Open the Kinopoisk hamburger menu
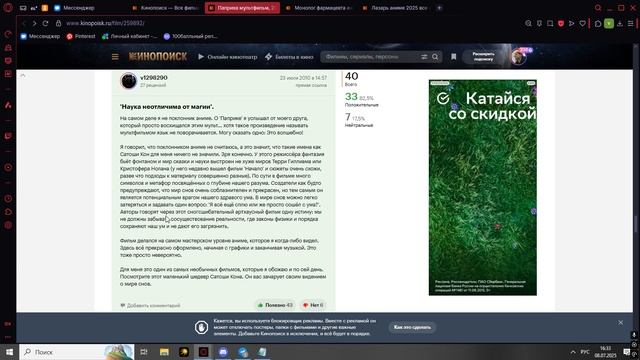 click(x=115, y=57)
